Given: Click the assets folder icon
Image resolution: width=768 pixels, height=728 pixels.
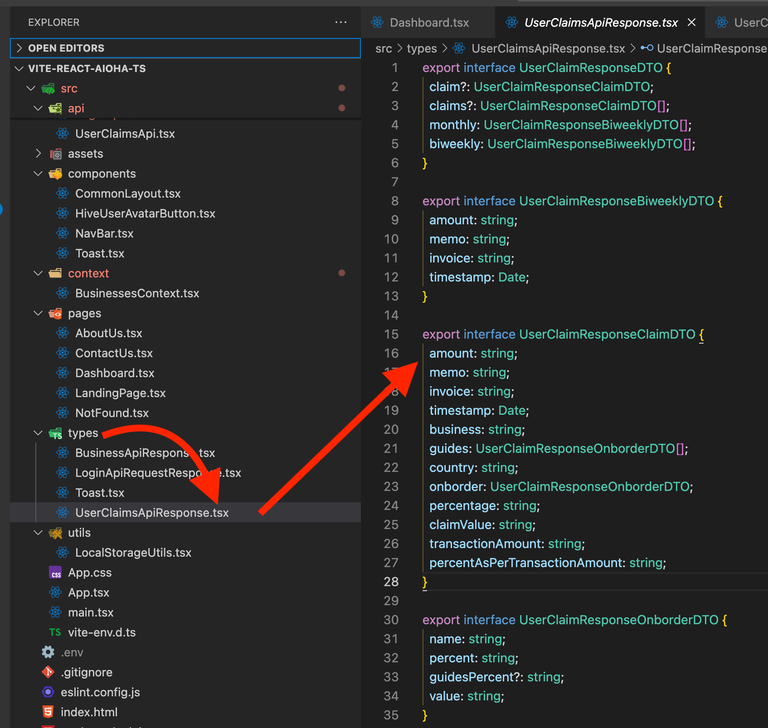Looking at the screenshot, I should 55,154.
